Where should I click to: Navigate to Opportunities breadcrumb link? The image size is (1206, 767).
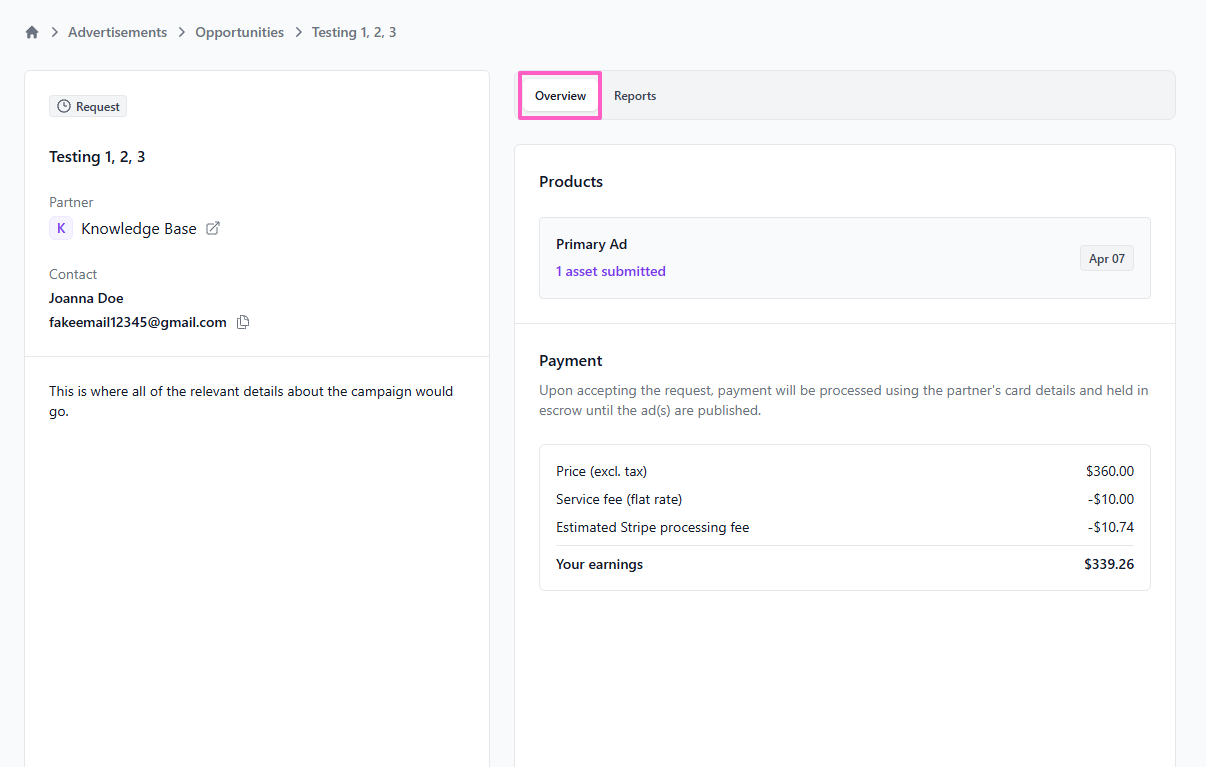click(x=239, y=32)
